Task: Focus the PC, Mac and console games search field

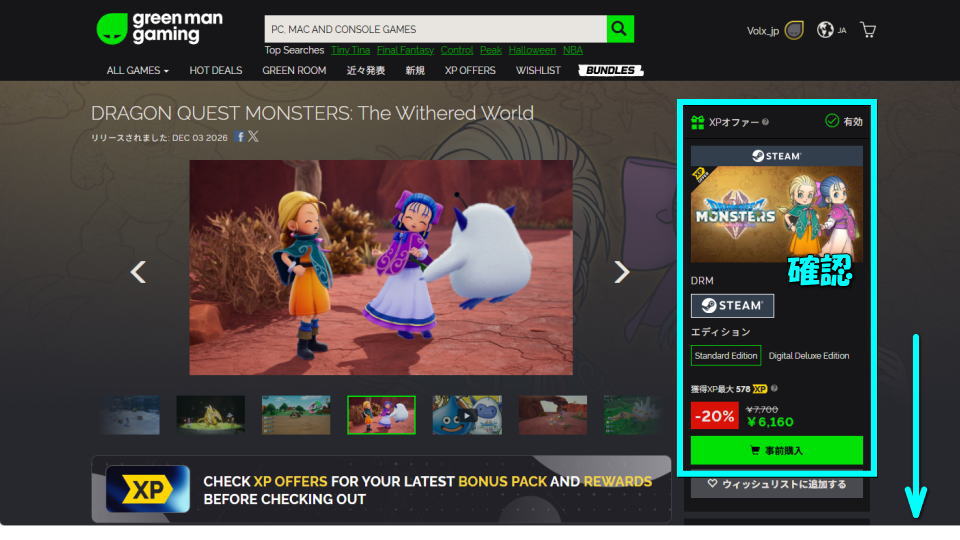Action: click(435, 29)
